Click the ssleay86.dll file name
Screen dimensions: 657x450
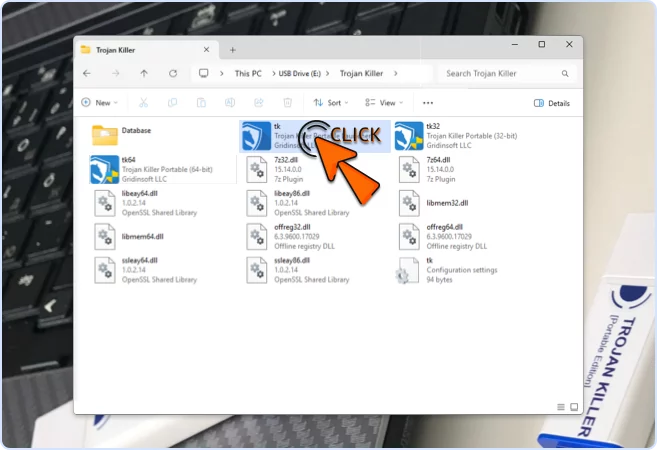coord(292,260)
